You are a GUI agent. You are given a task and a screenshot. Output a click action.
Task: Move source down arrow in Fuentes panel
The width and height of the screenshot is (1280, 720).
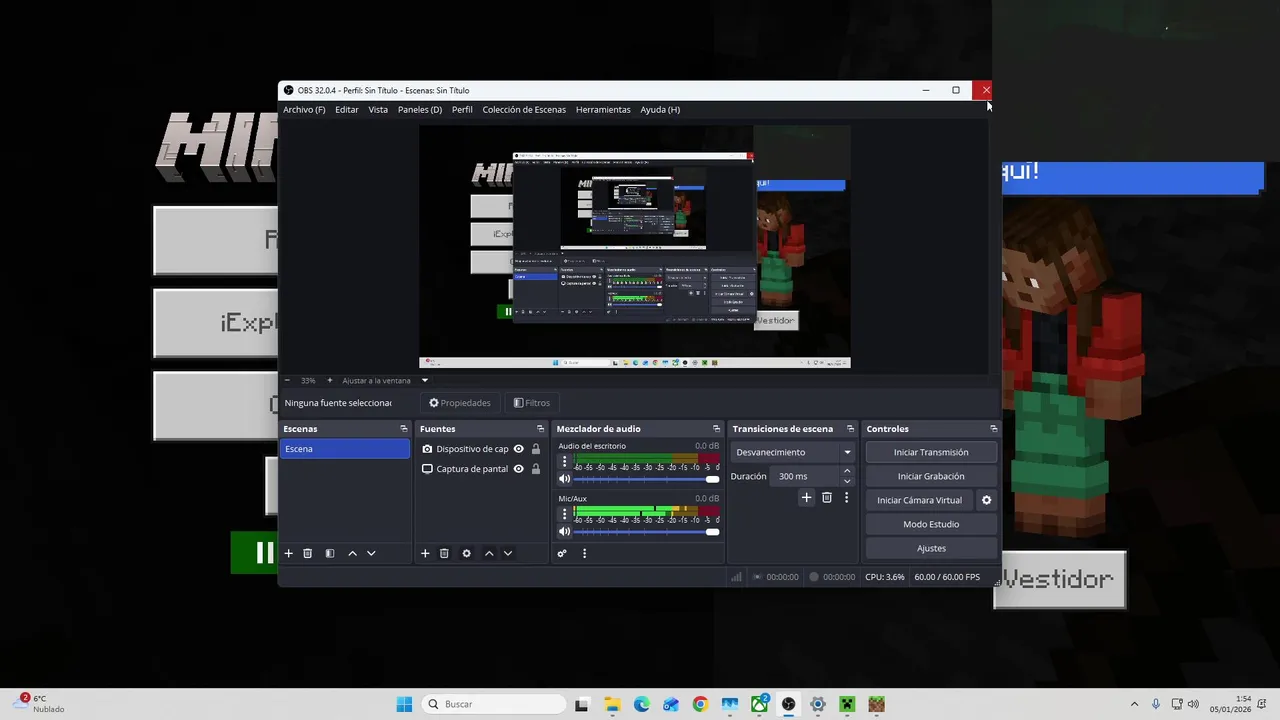(x=508, y=553)
